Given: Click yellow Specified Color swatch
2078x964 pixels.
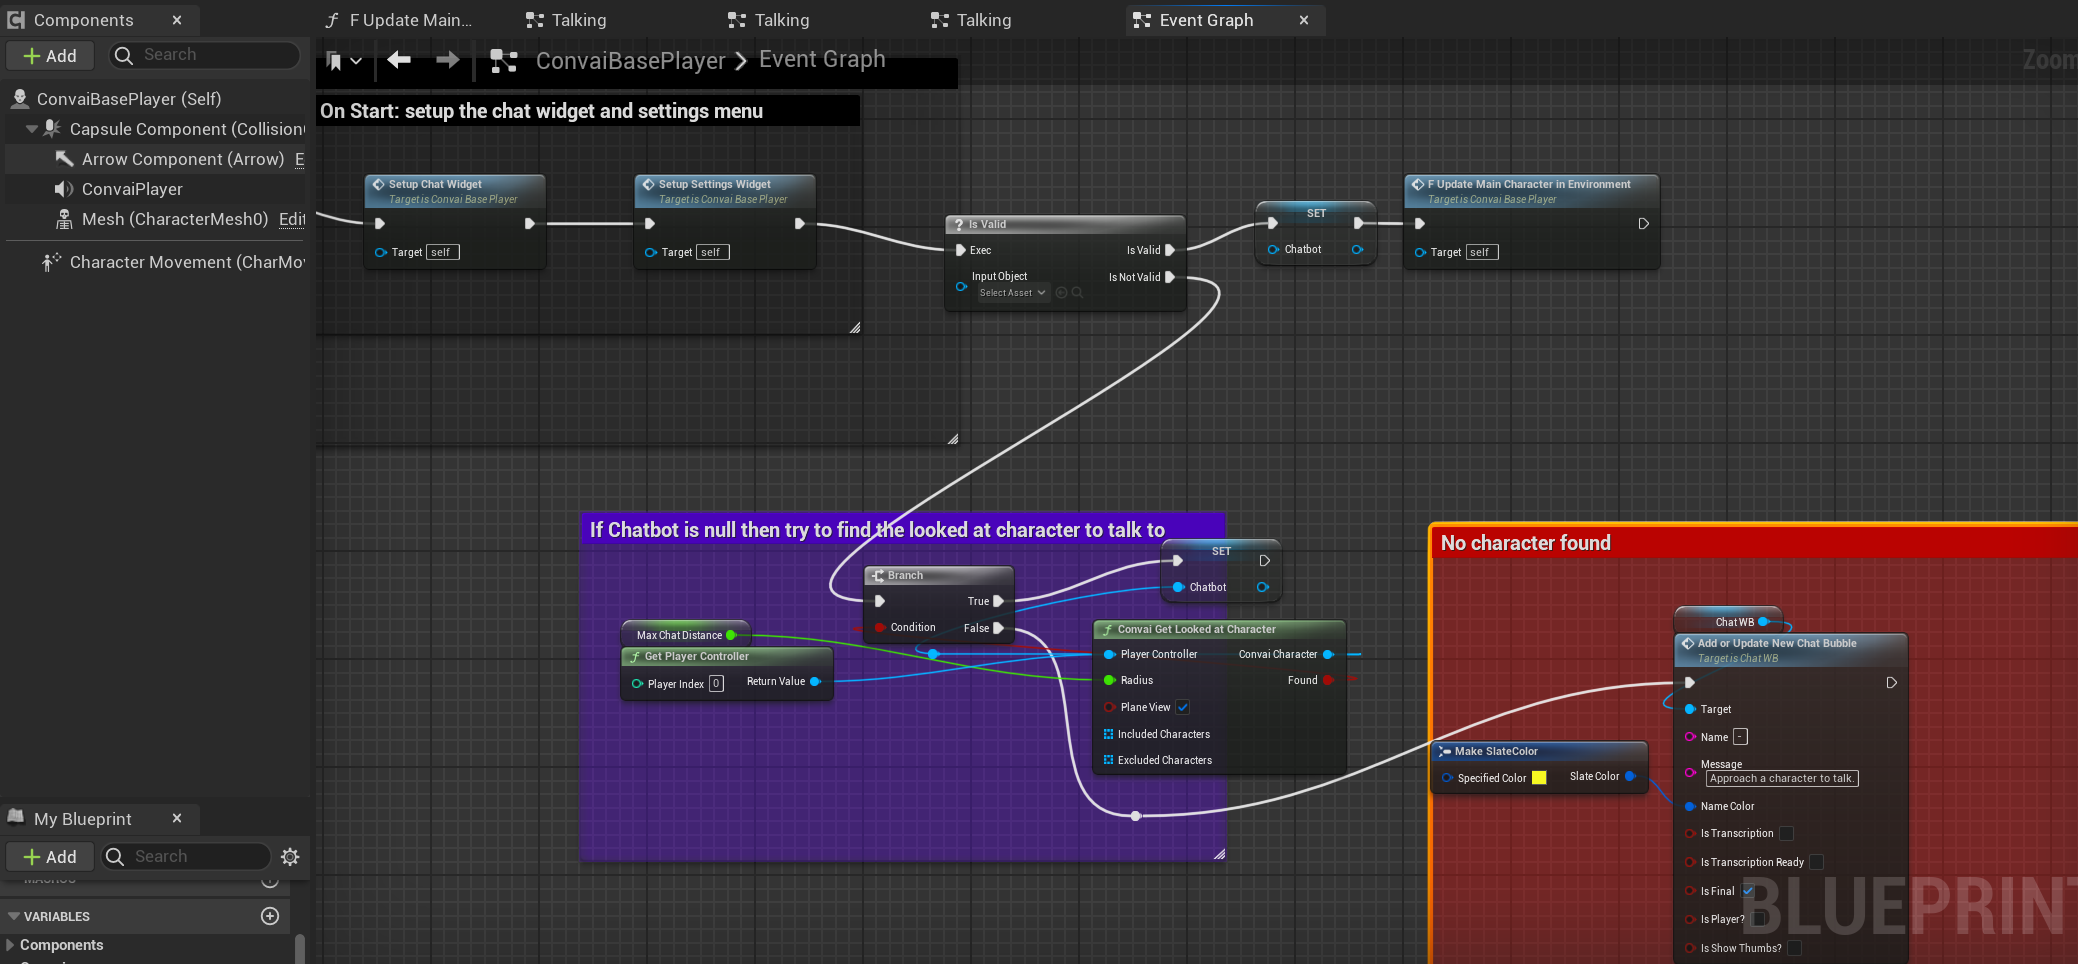Looking at the screenshot, I should [x=1539, y=778].
